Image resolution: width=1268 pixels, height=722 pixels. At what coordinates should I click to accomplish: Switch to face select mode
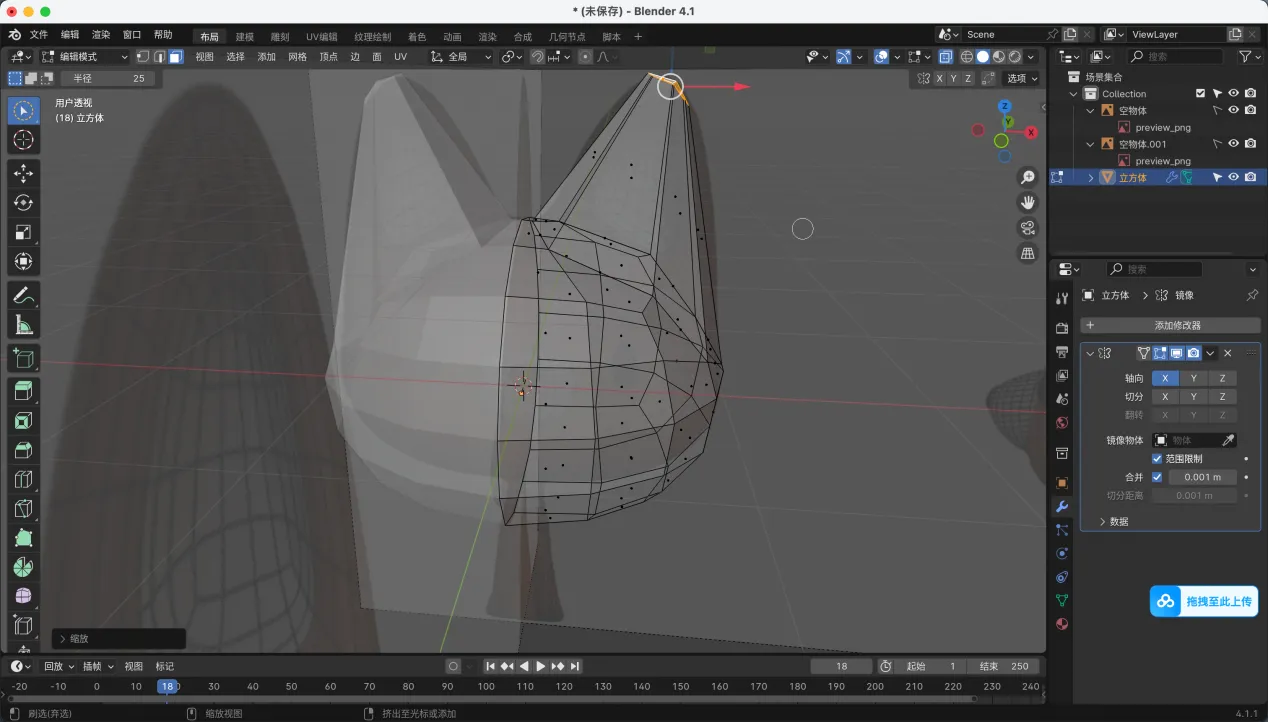pos(175,57)
